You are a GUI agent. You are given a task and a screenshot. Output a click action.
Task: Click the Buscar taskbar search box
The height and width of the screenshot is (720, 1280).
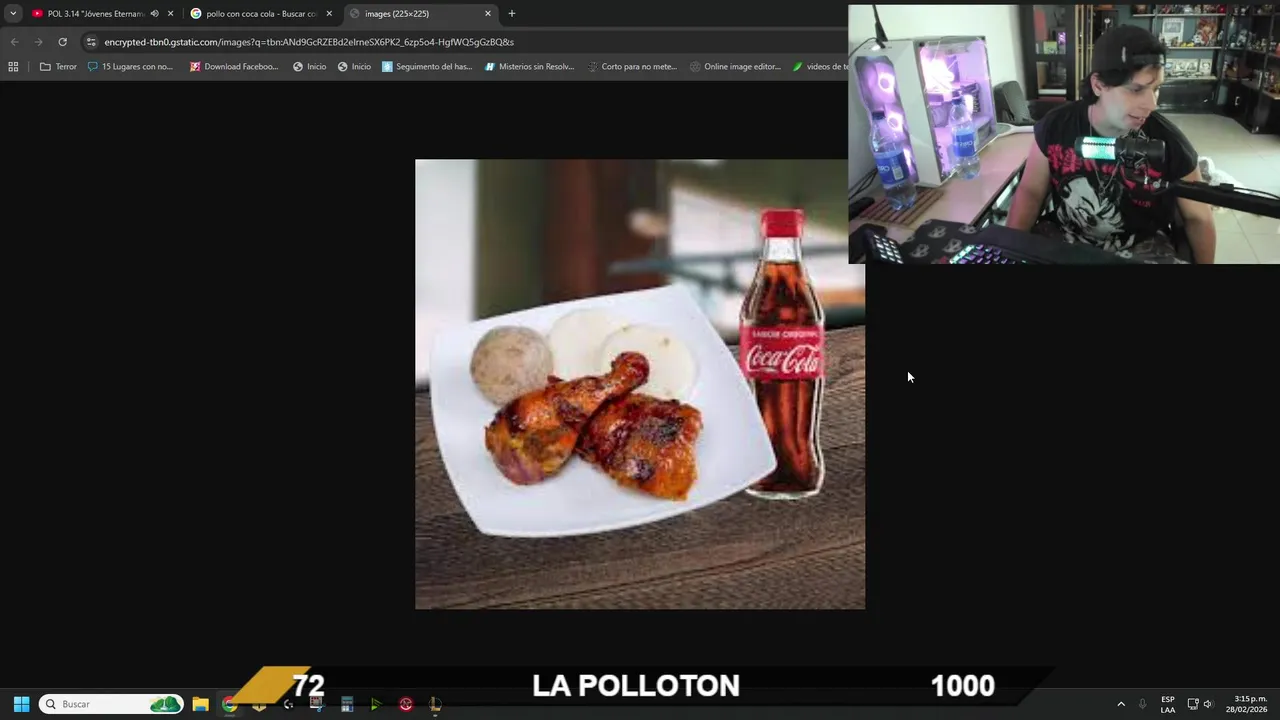point(112,704)
